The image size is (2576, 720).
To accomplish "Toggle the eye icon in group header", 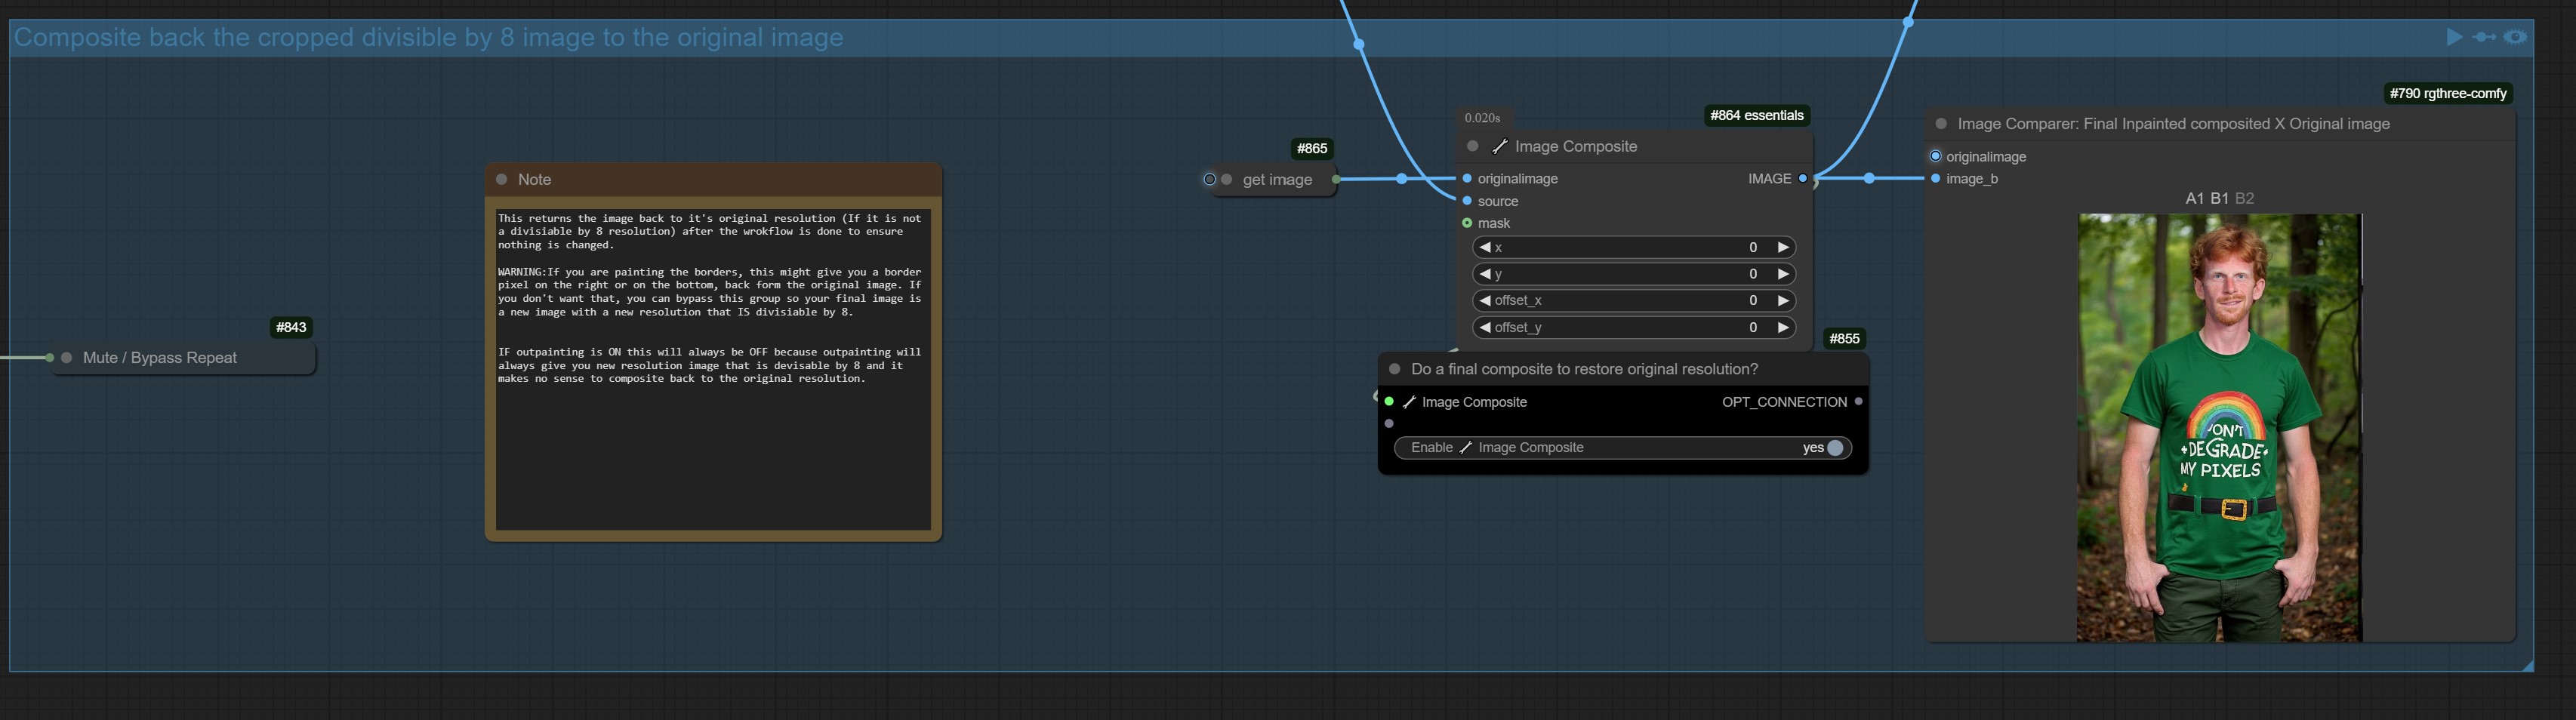I will pyautogui.click(x=2515, y=37).
